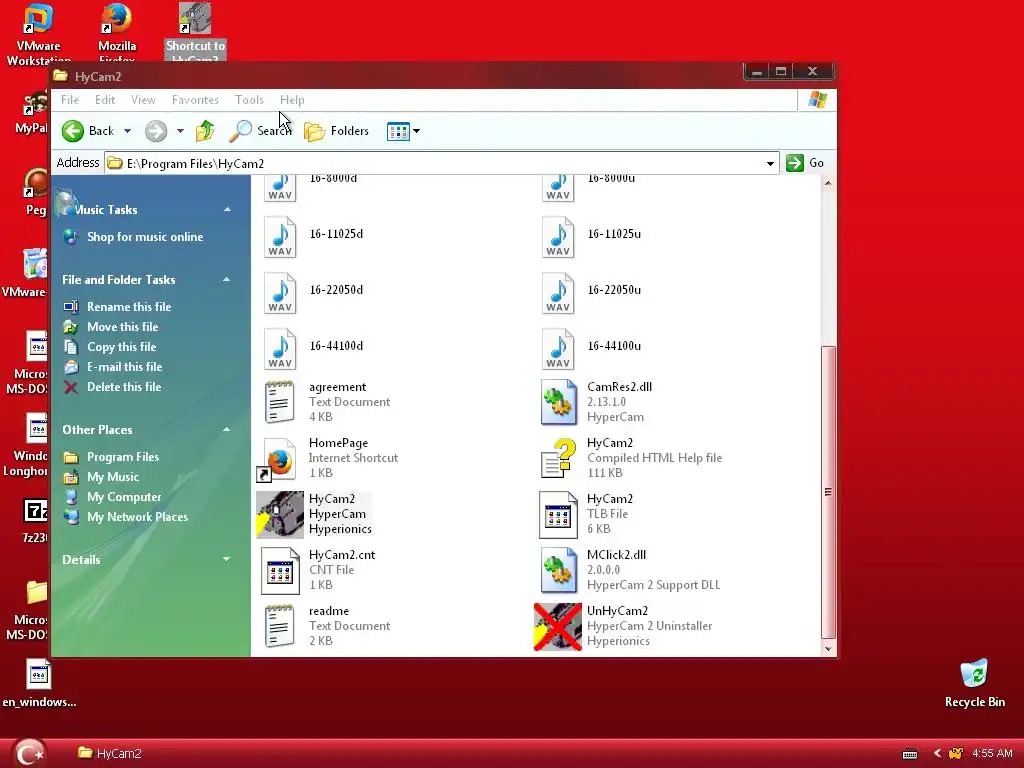The image size is (1024, 768).
Task: Open the Tools menu
Action: [x=249, y=100]
